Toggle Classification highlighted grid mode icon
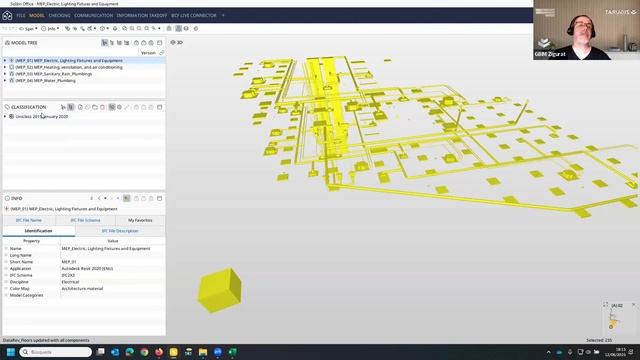The width and height of the screenshot is (640, 360). pyautogui.click(x=112, y=107)
